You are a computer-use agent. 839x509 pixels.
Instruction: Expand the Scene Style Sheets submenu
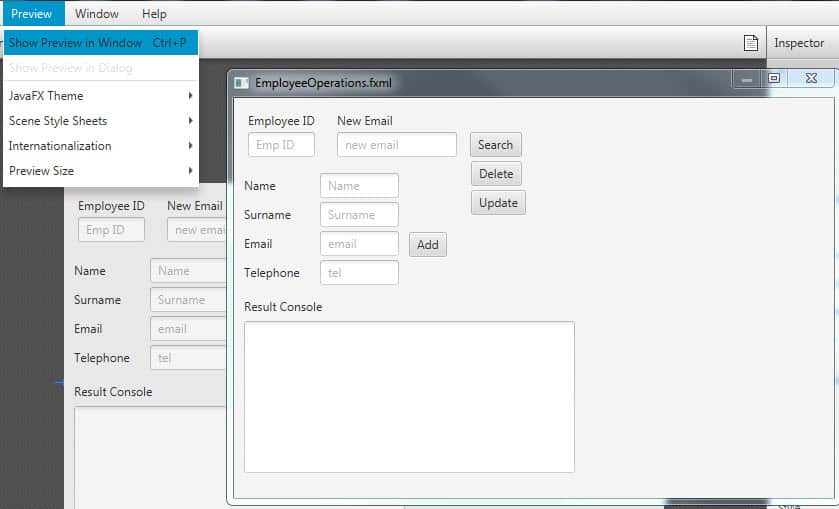coord(101,121)
